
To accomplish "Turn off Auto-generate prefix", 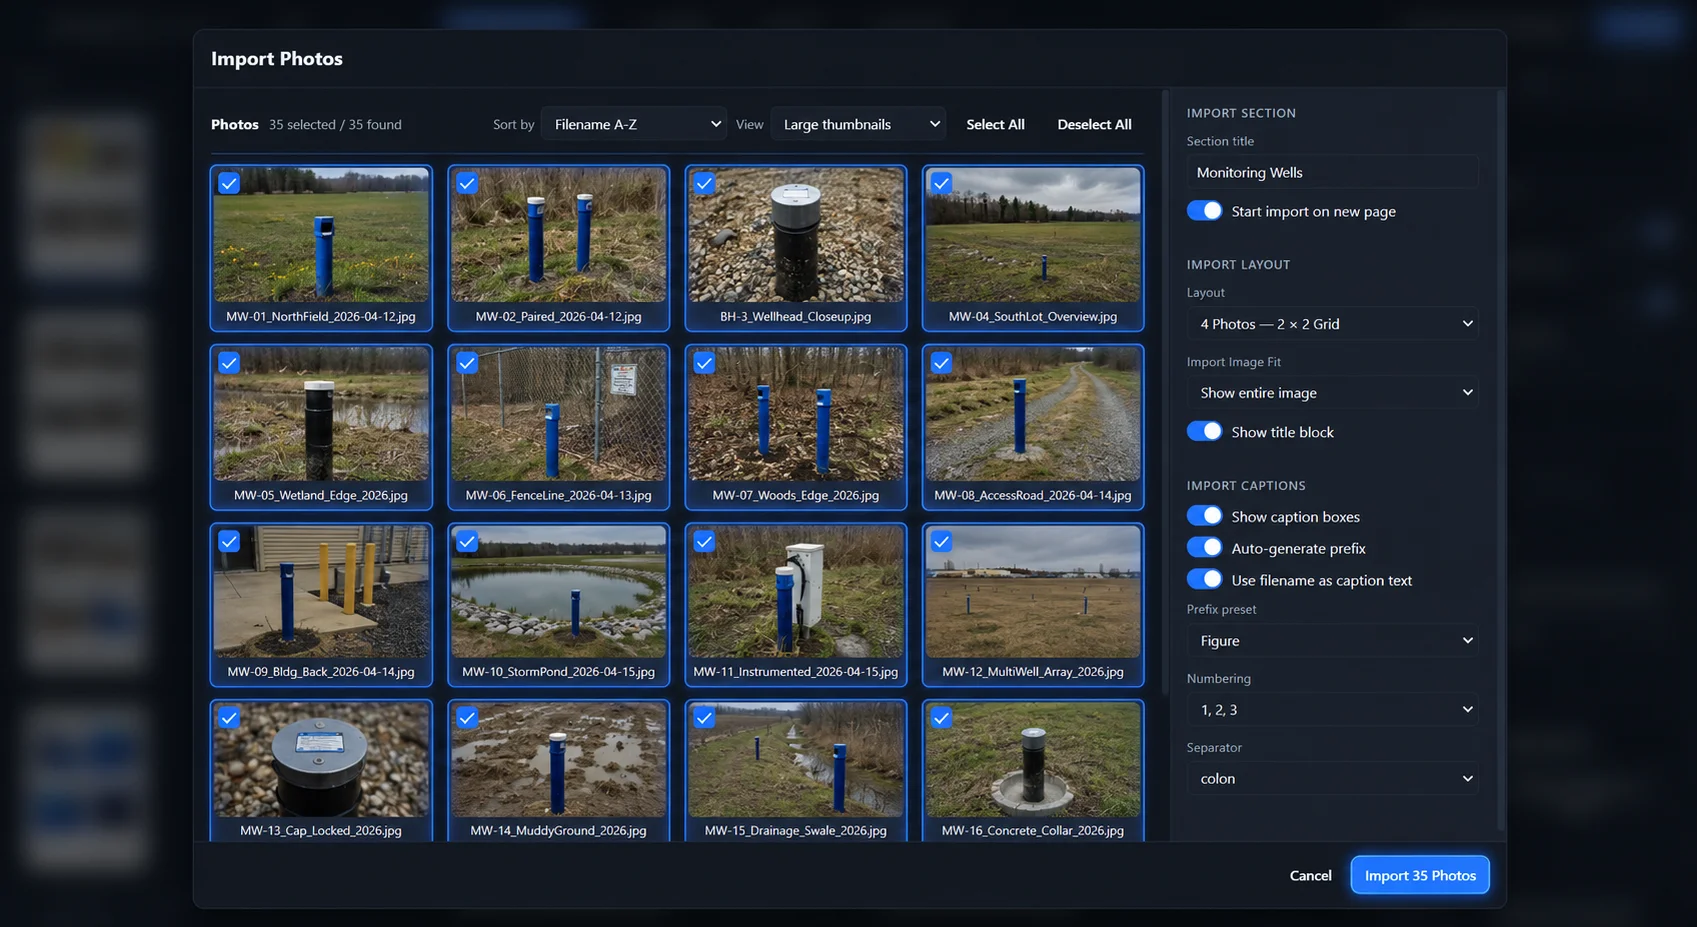I will 1204,548.
